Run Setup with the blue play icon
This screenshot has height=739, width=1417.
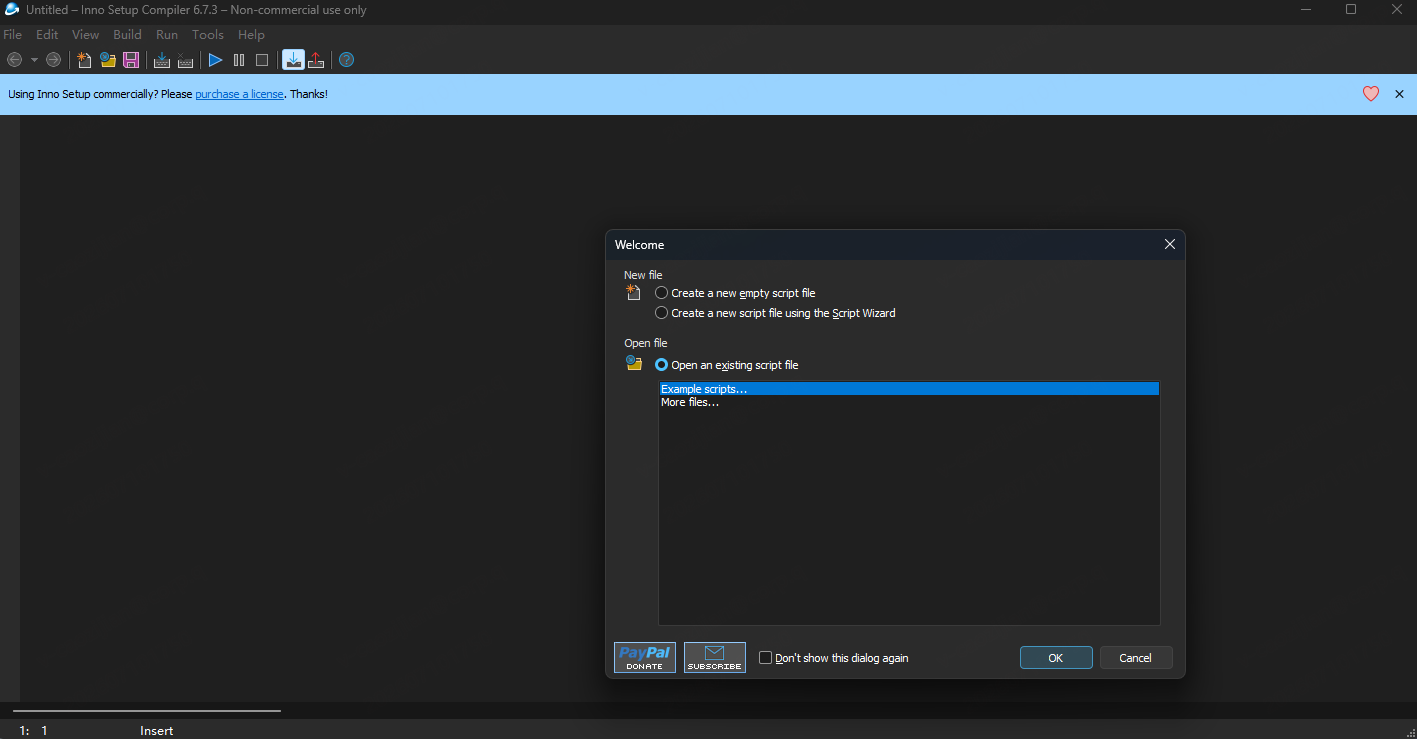[215, 60]
